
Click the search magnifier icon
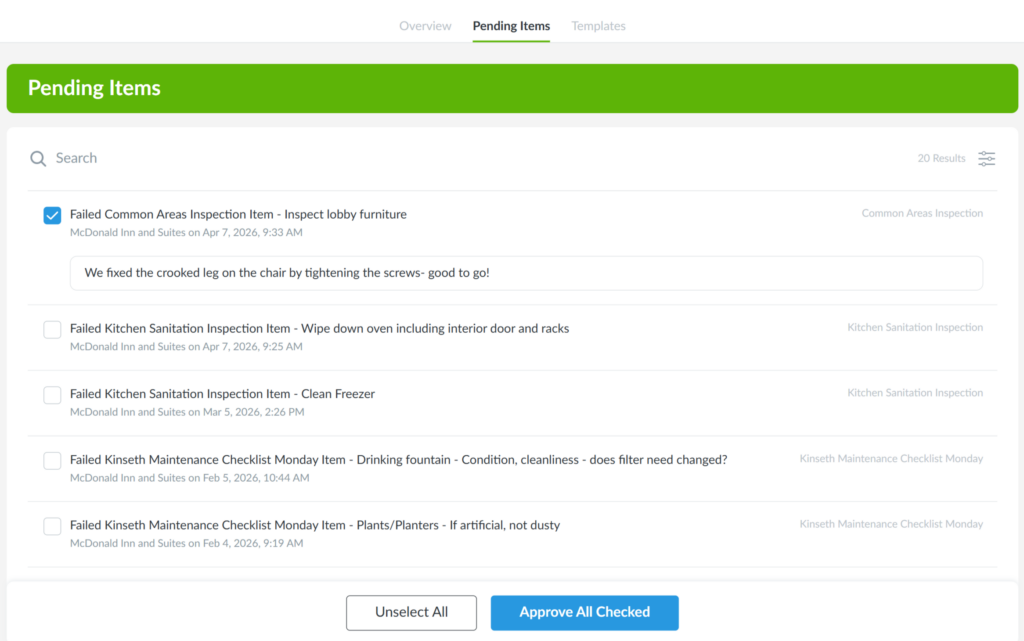pos(38,159)
